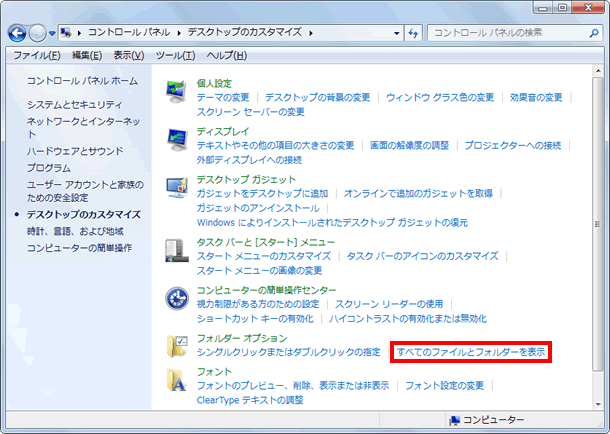Click the computer icon in status bar
610x434 pixels.
tap(454, 420)
